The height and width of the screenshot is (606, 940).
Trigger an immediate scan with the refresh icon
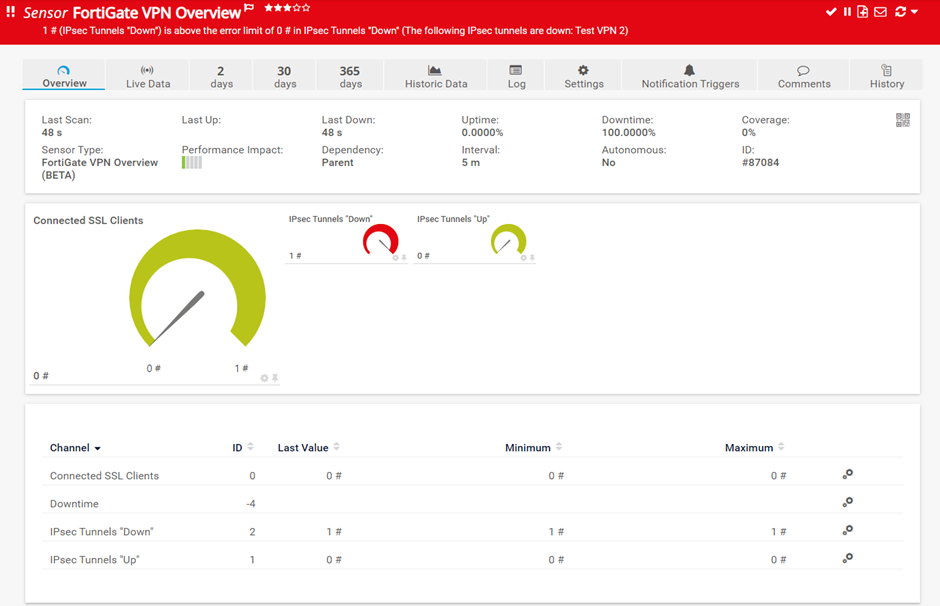(x=901, y=12)
